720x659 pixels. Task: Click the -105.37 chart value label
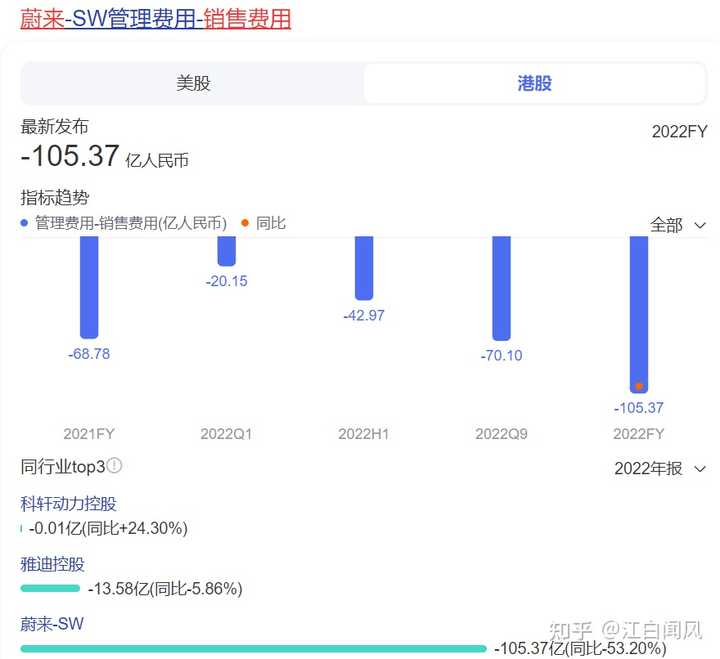[x=639, y=408]
